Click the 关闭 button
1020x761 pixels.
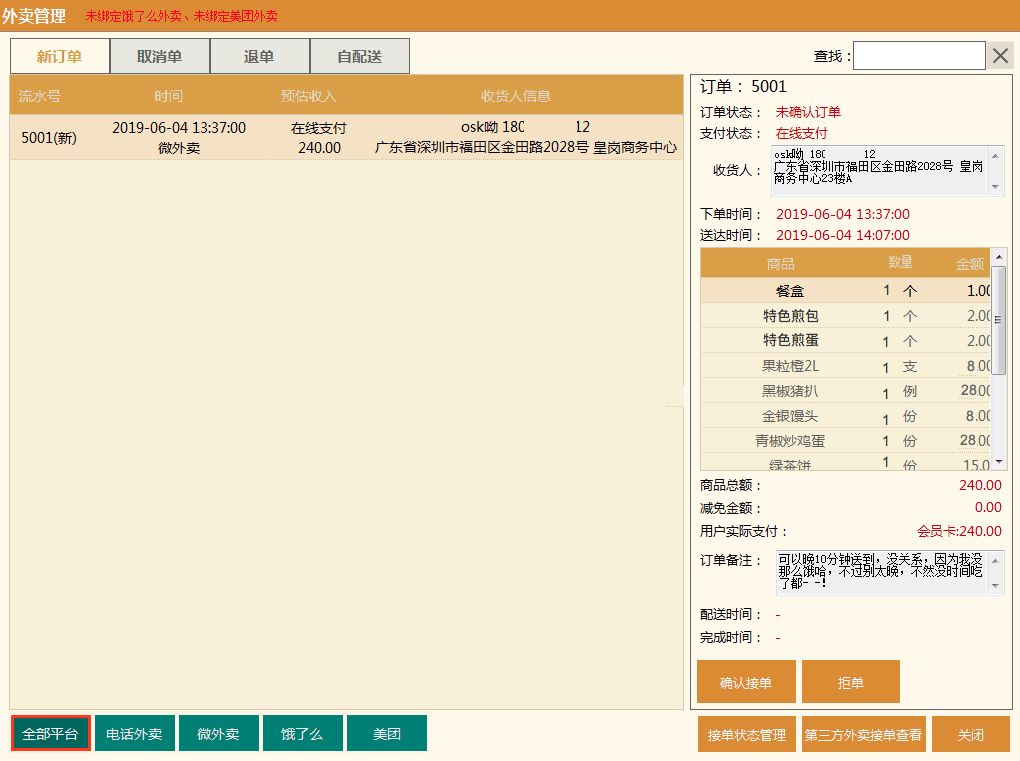(971, 734)
